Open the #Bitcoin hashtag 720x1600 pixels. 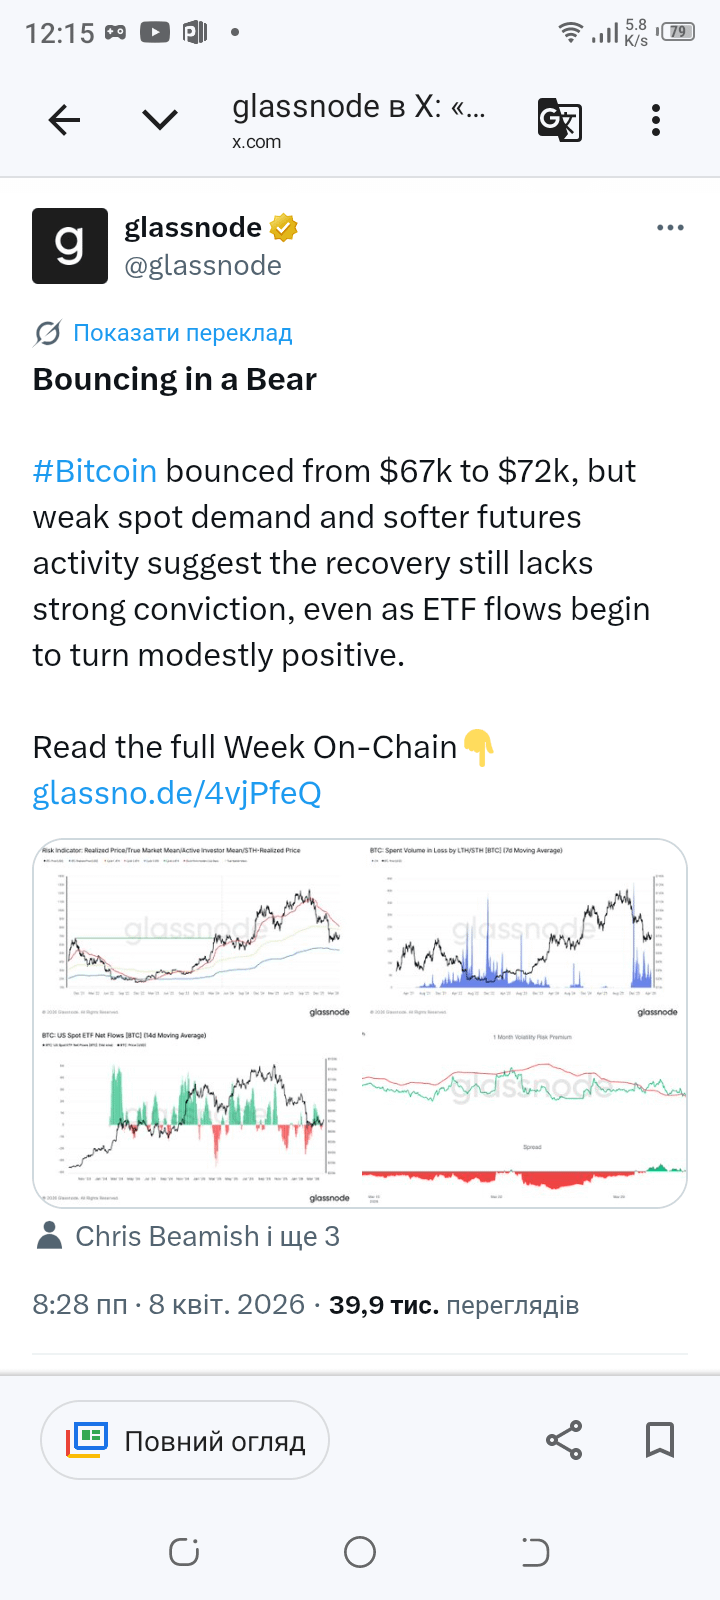(95, 471)
